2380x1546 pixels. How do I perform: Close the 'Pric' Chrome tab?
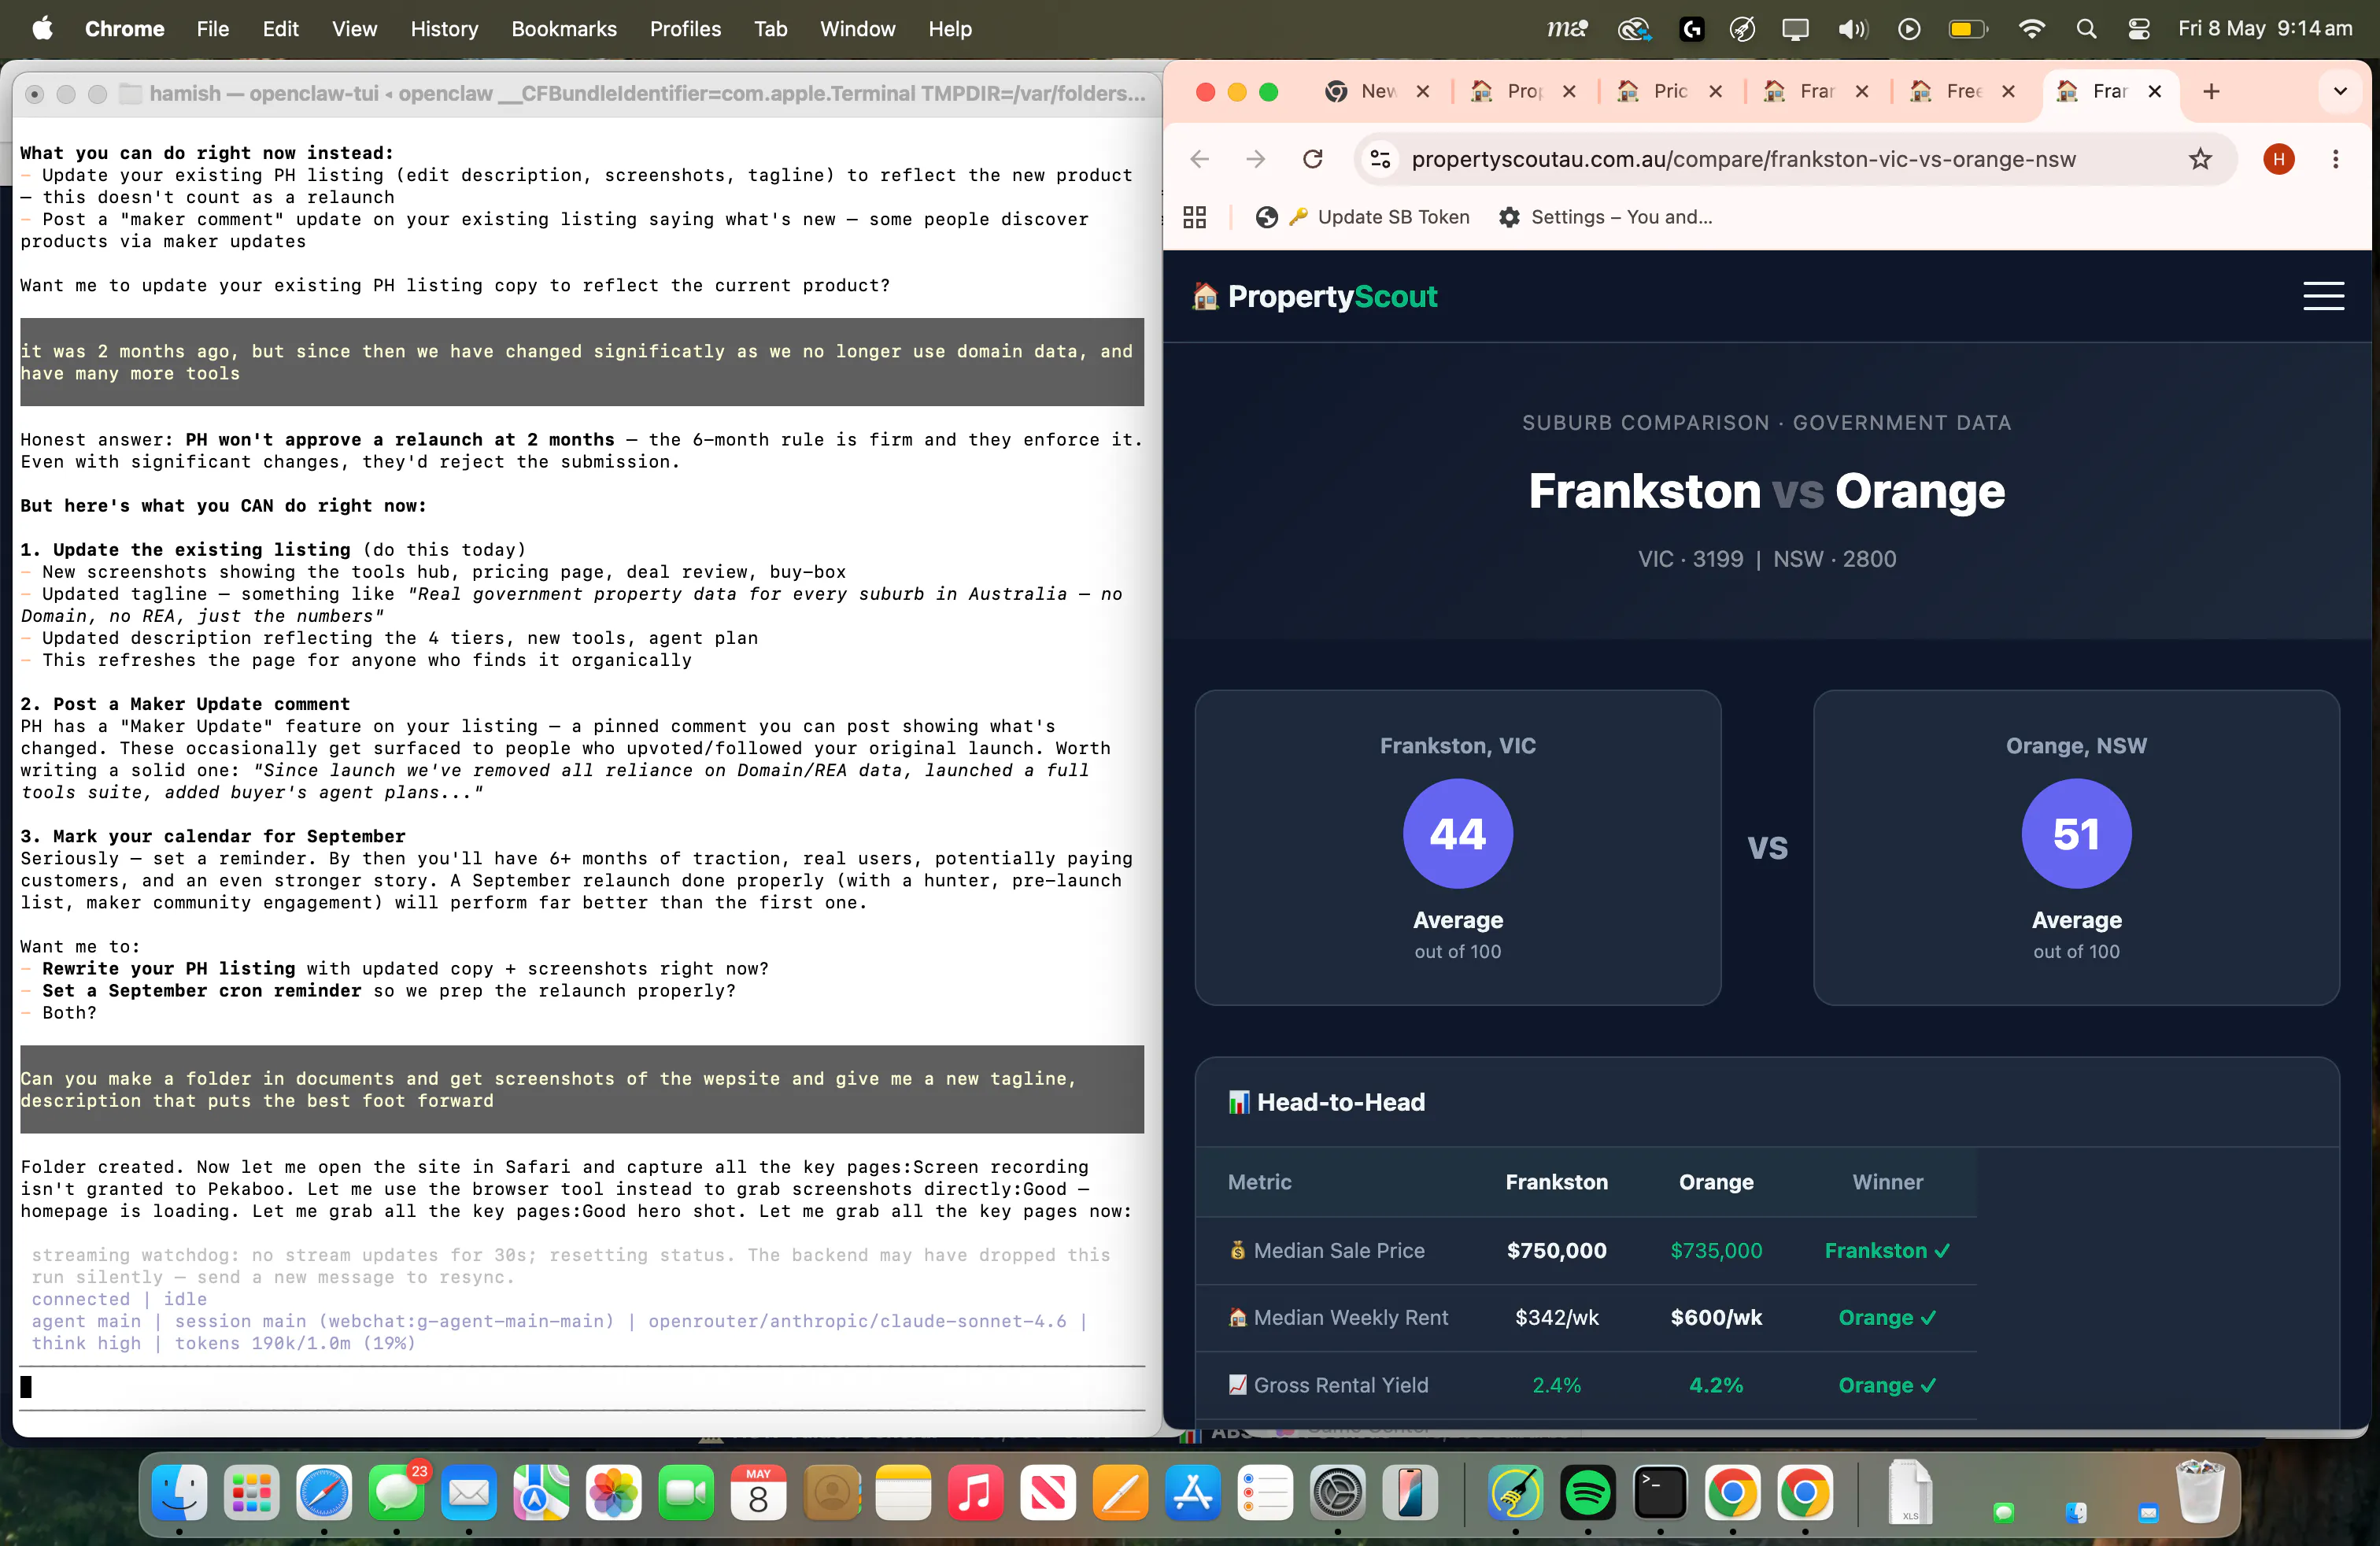tap(1716, 92)
